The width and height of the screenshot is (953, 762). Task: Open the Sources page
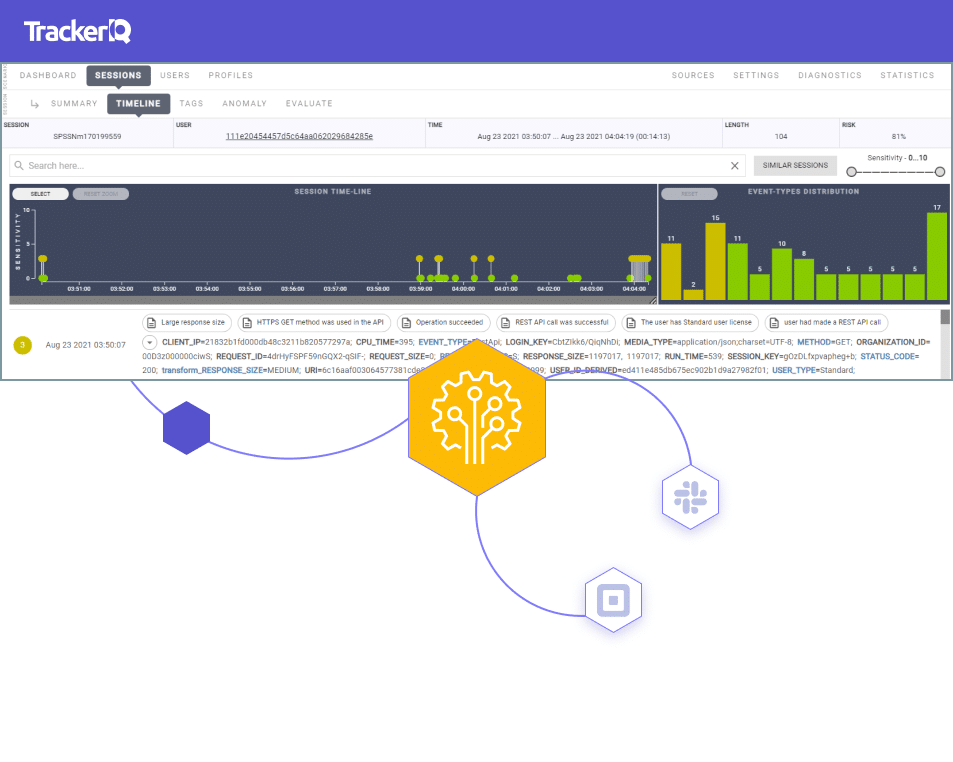[693, 75]
